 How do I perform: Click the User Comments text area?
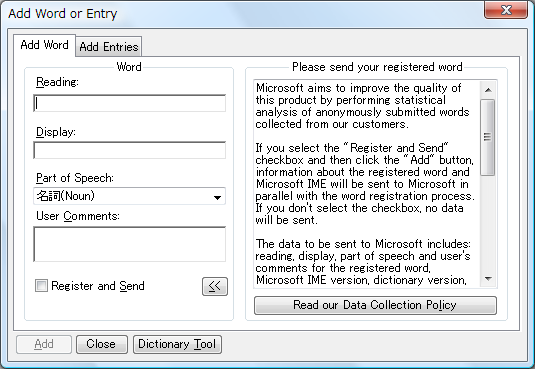[x=130, y=244]
